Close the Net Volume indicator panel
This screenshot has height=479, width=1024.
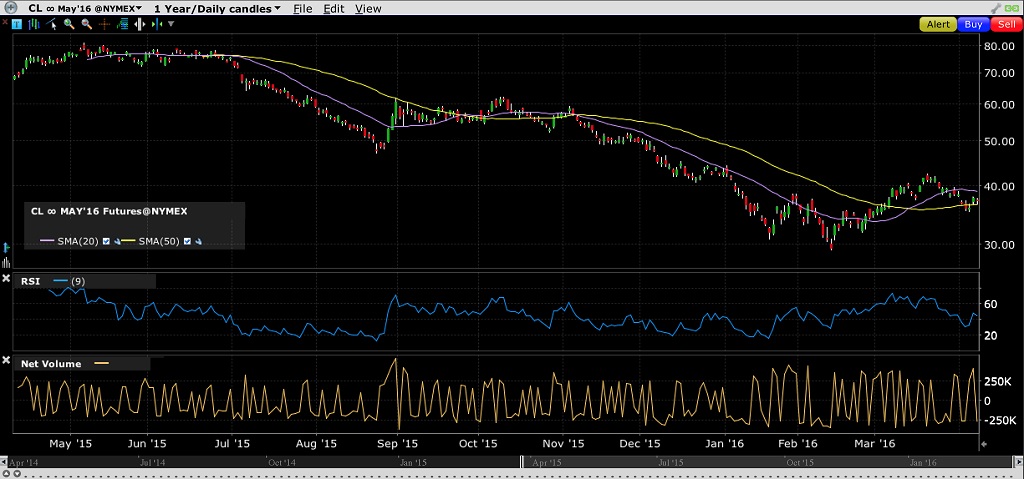[x=6, y=361]
